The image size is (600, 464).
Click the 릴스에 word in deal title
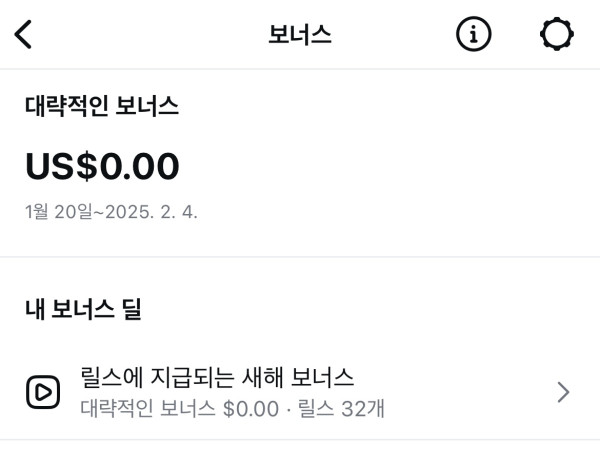[x=109, y=378]
